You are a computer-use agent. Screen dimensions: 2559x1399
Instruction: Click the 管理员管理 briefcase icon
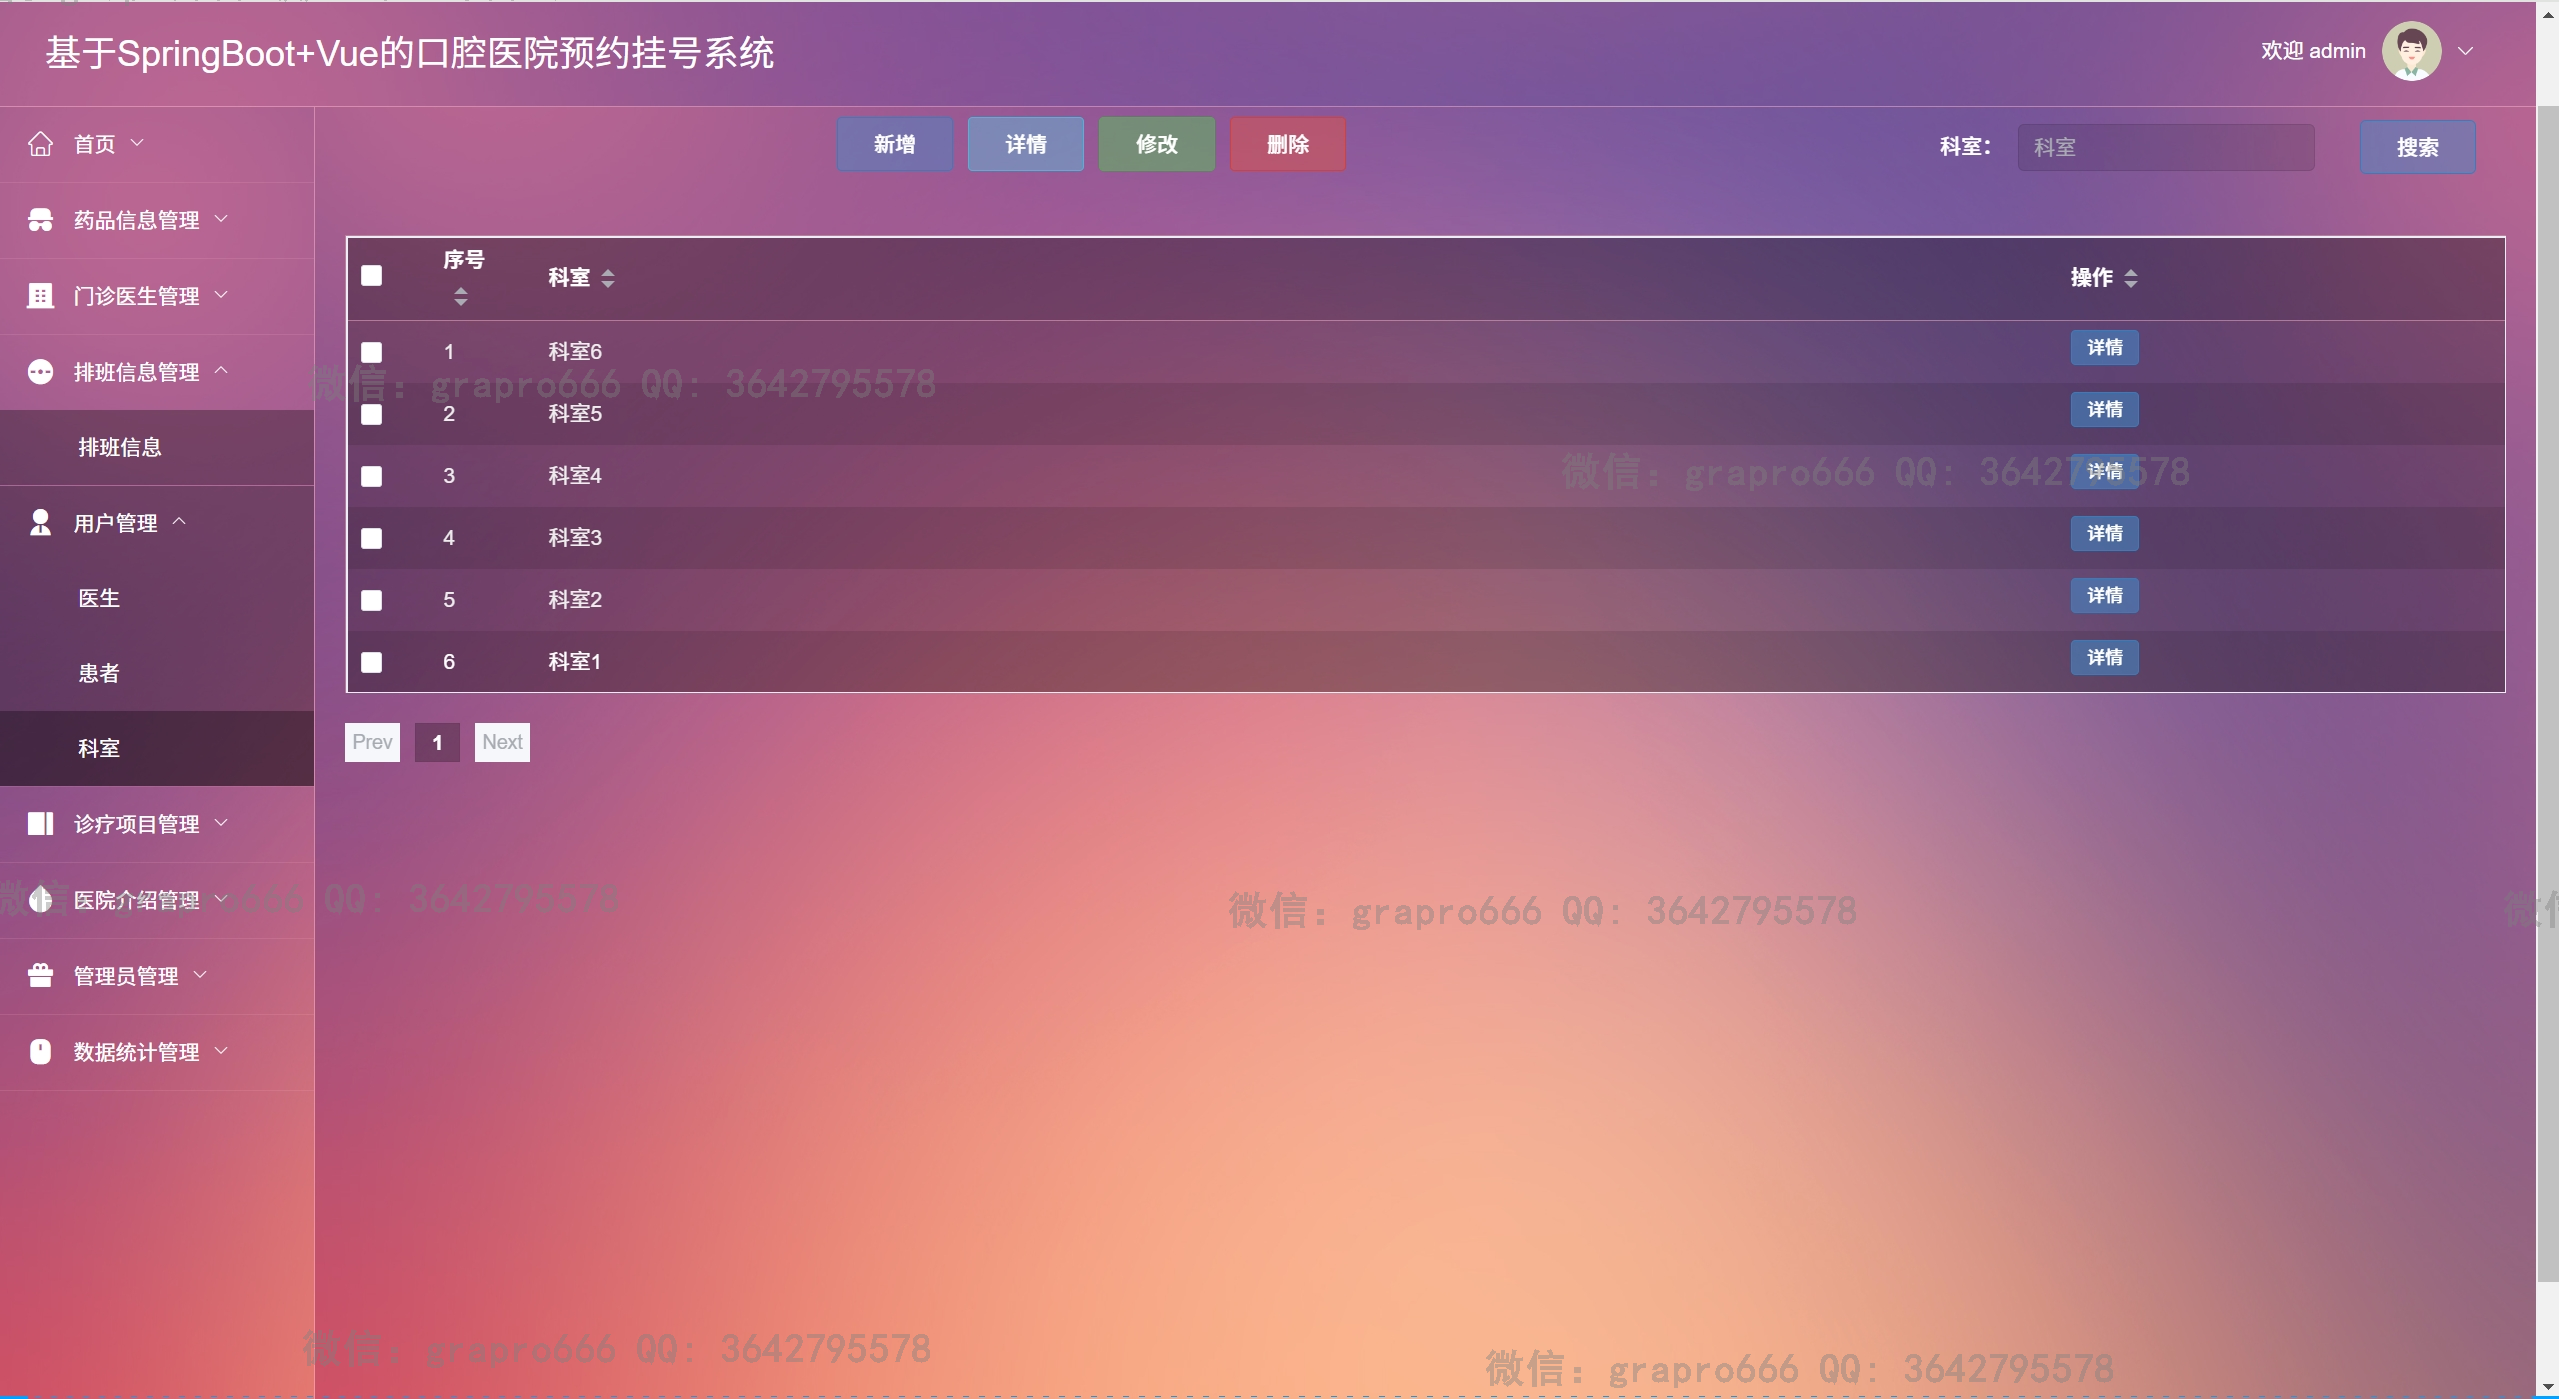point(40,976)
